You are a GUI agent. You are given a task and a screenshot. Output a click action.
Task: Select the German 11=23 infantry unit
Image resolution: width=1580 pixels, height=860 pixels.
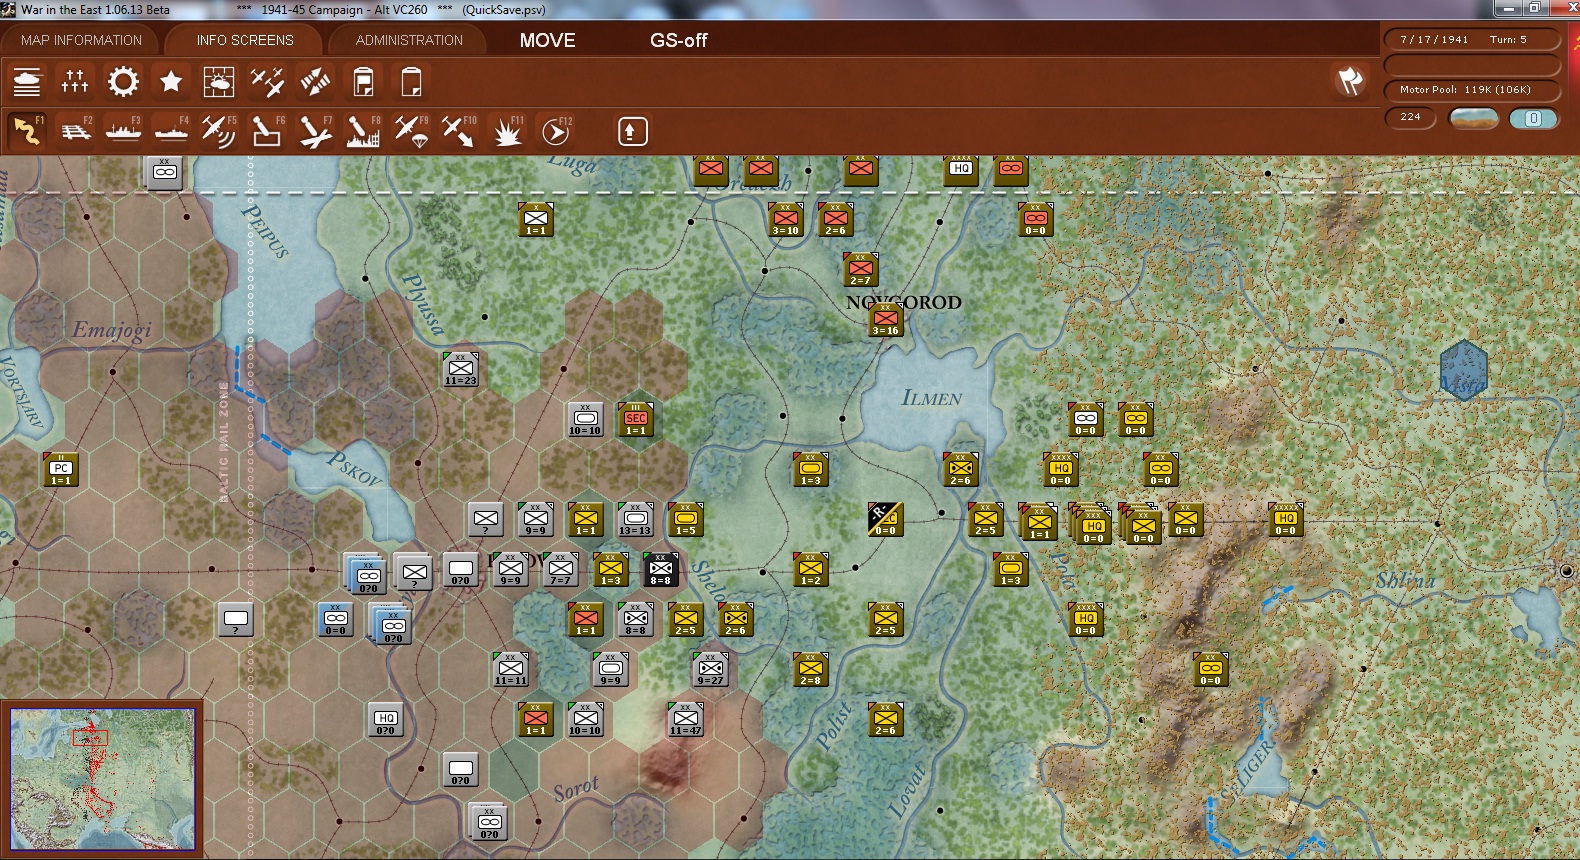click(461, 369)
